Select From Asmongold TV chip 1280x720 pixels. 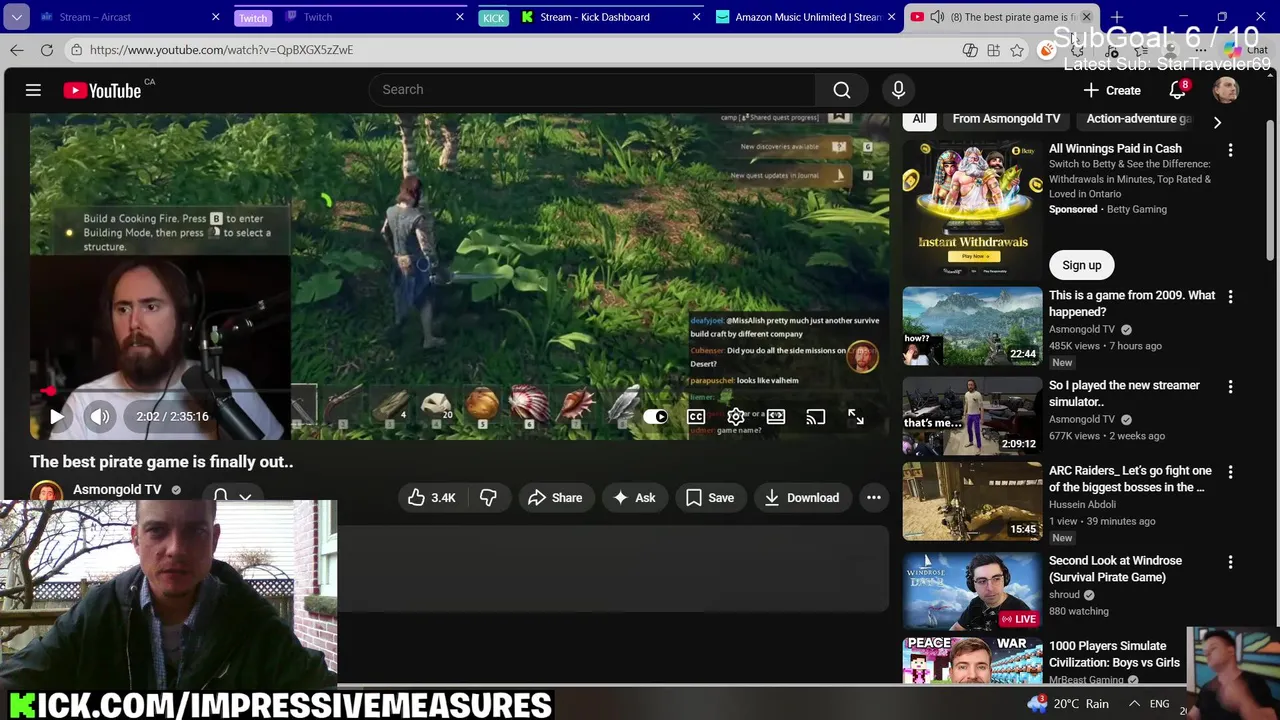click(x=1006, y=119)
